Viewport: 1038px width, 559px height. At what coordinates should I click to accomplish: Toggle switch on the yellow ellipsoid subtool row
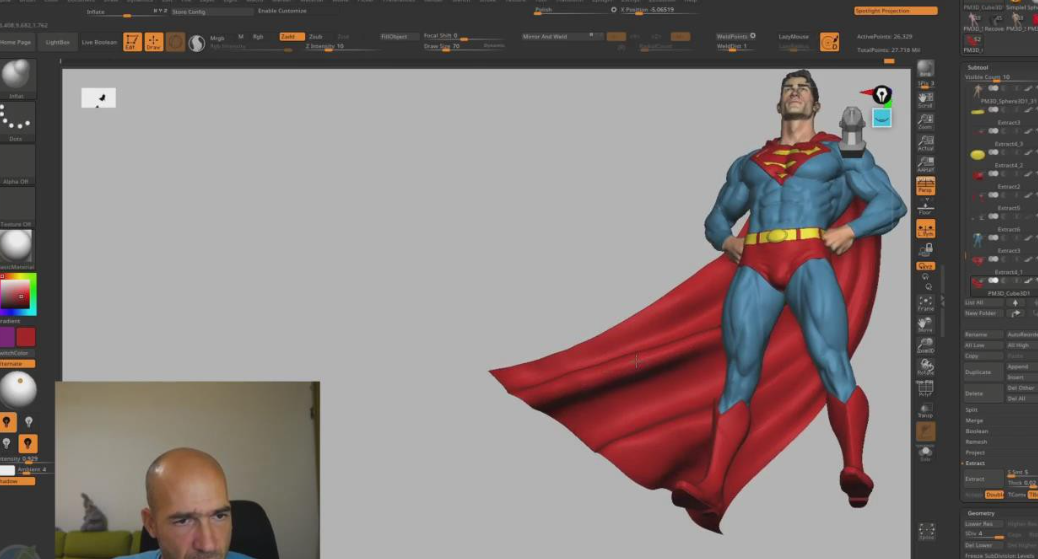(x=993, y=152)
